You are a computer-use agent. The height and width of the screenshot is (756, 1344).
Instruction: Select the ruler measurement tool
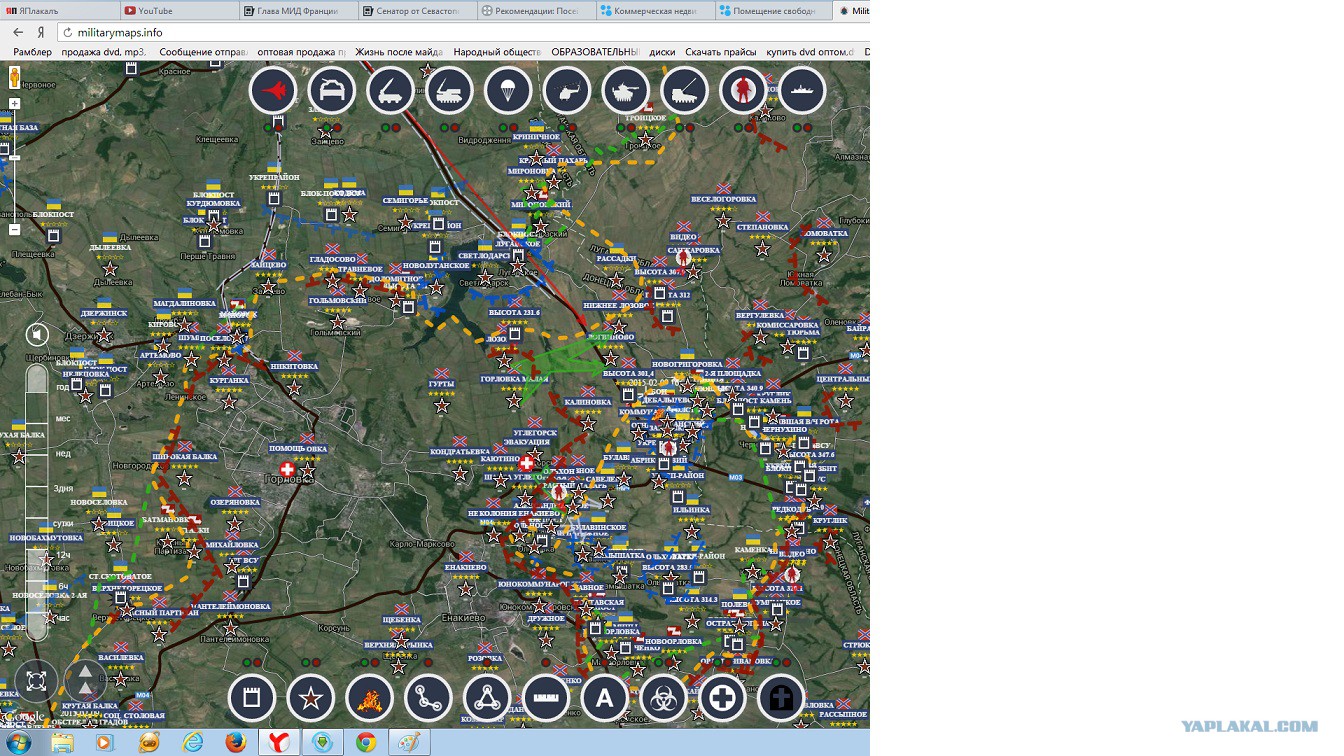pos(545,697)
